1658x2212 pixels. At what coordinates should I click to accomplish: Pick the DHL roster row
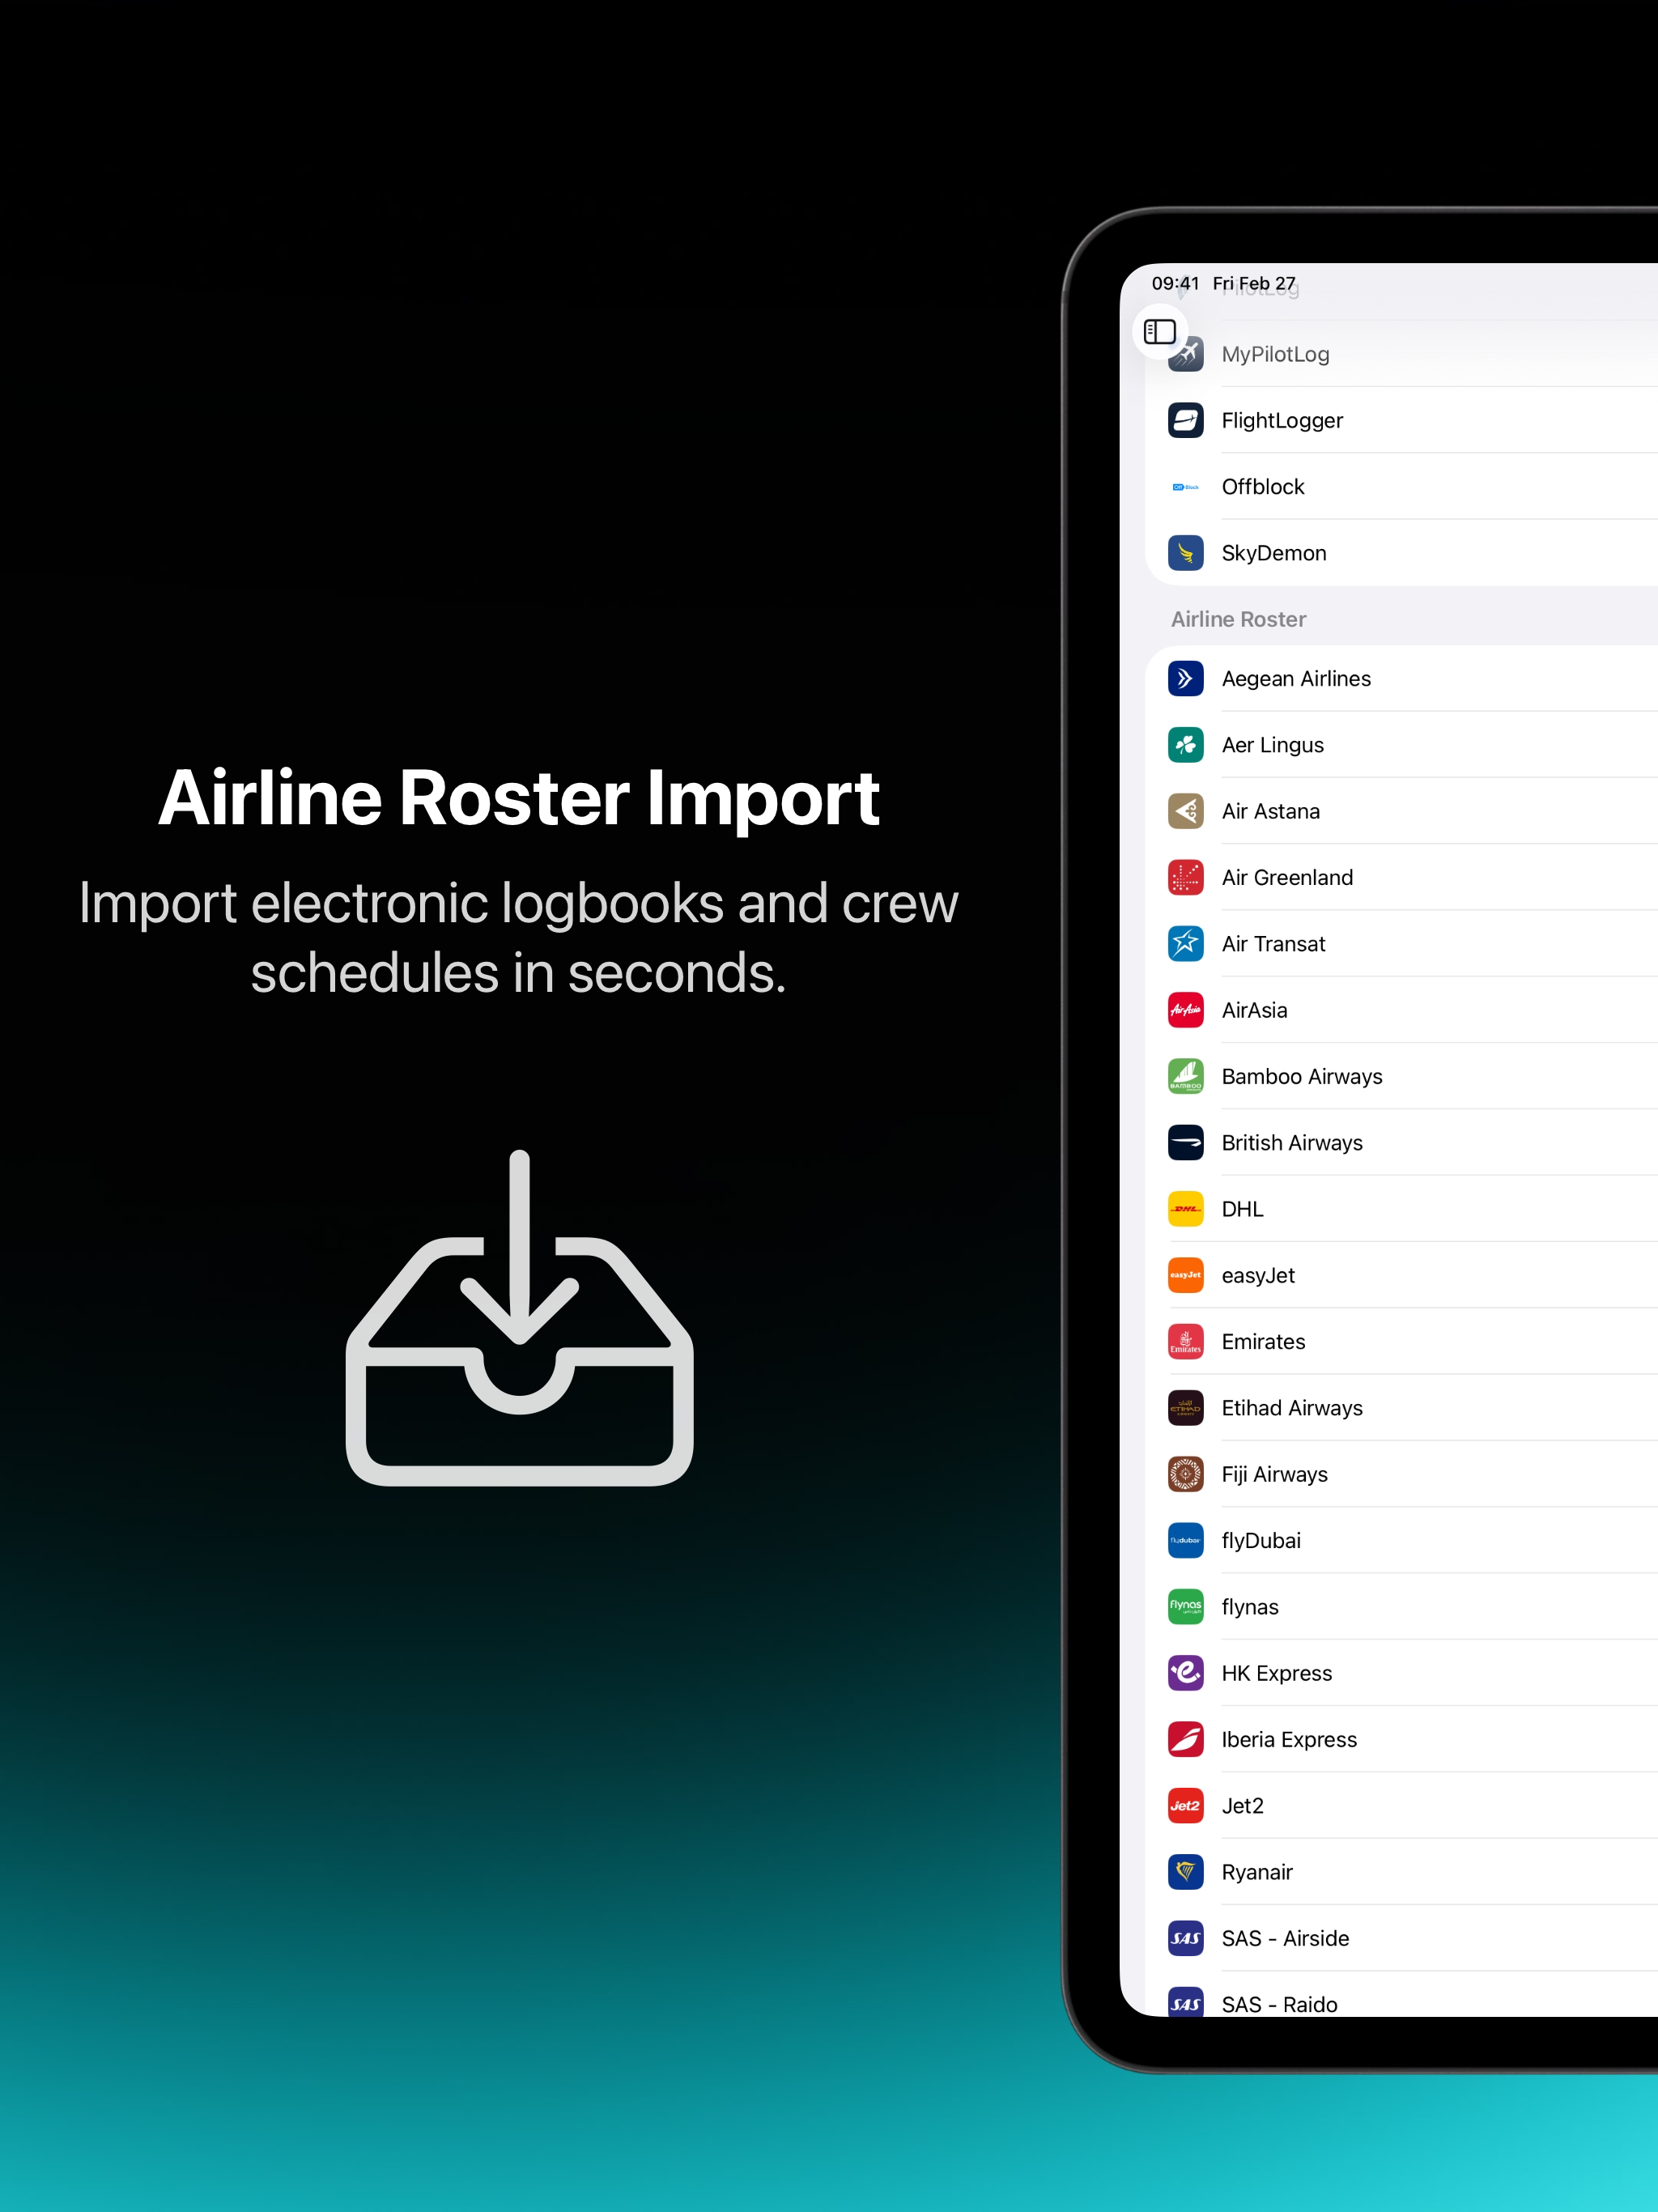(1402, 1209)
